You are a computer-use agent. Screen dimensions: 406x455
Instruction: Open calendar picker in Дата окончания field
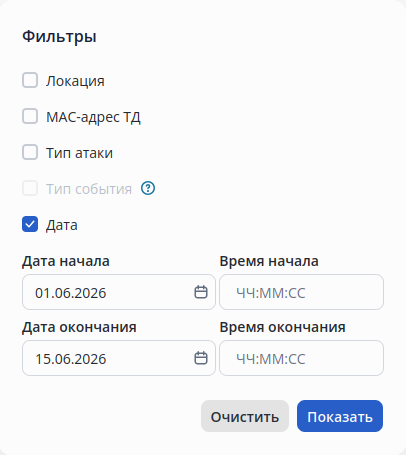(201, 358)
